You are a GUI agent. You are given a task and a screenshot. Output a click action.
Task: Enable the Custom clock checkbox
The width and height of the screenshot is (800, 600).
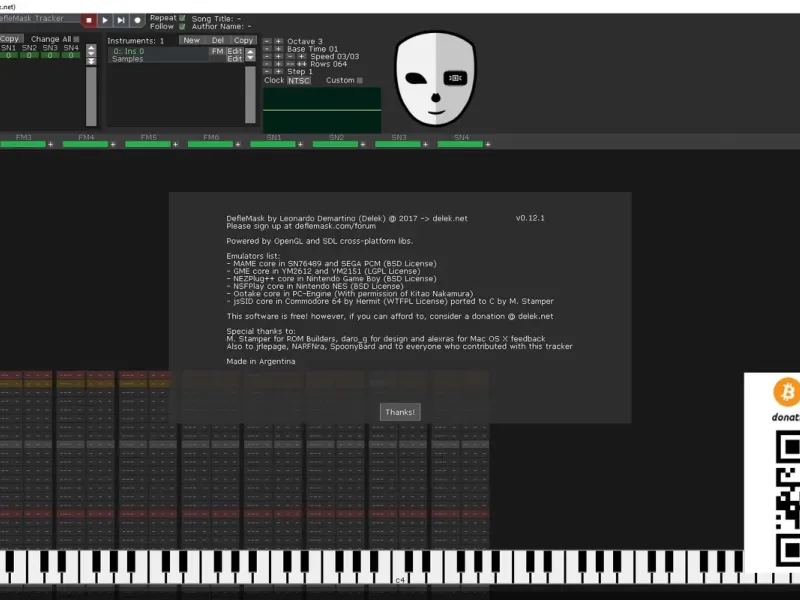point(360,81)
